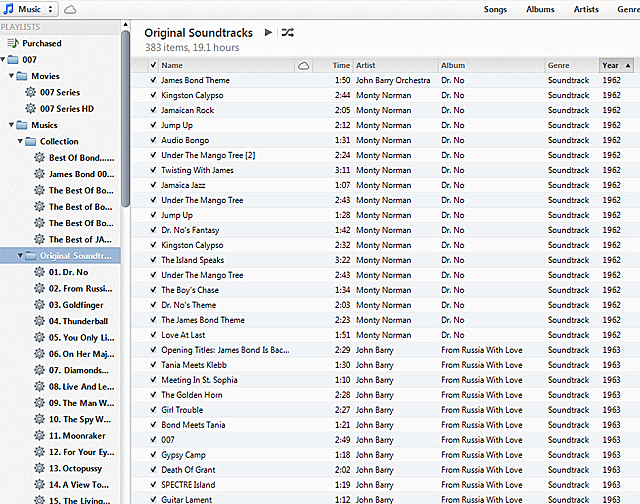Sort by the Genre column
This screenshot has height=504, width=640.
(x=572, y=65)
